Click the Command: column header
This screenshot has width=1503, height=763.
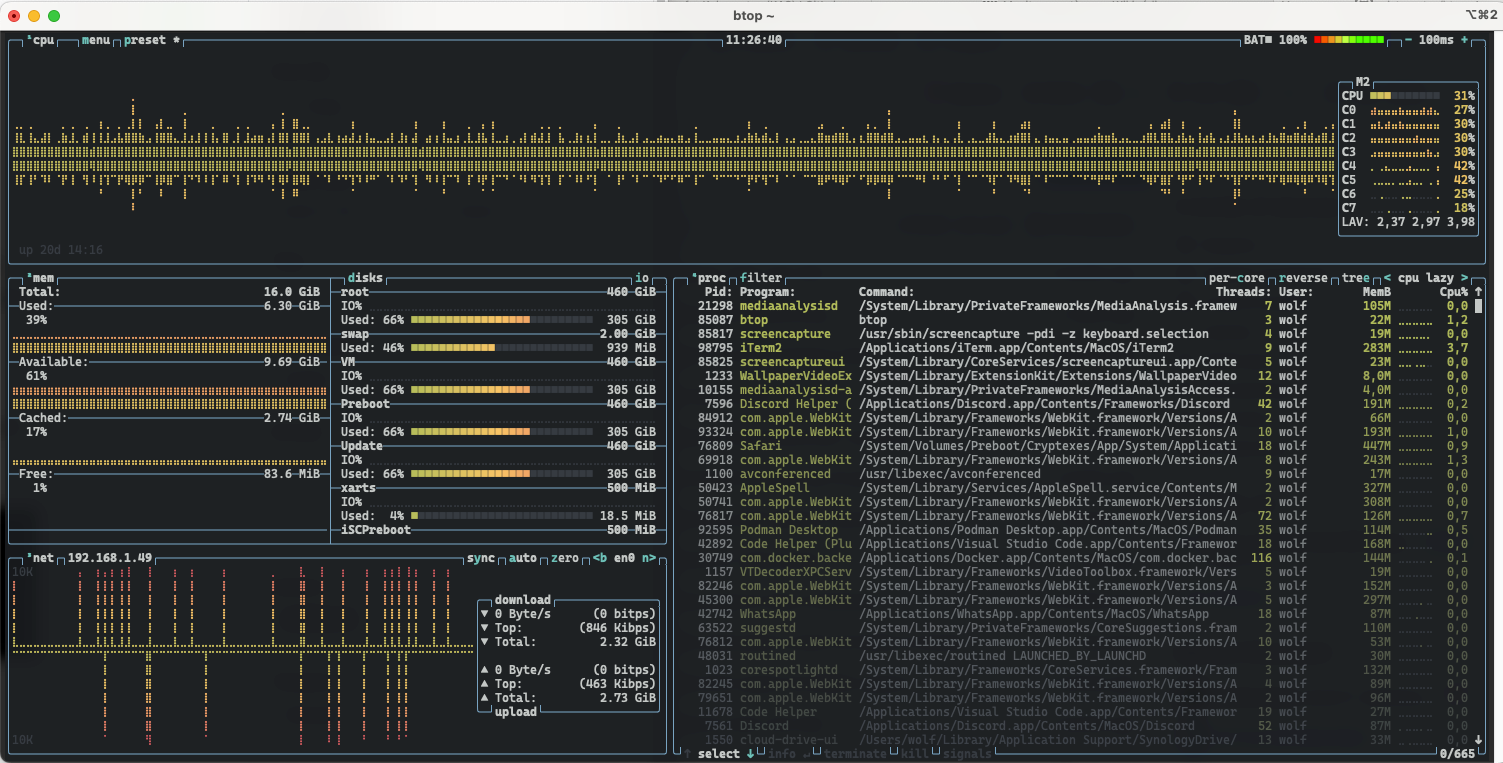pos(887,292)
